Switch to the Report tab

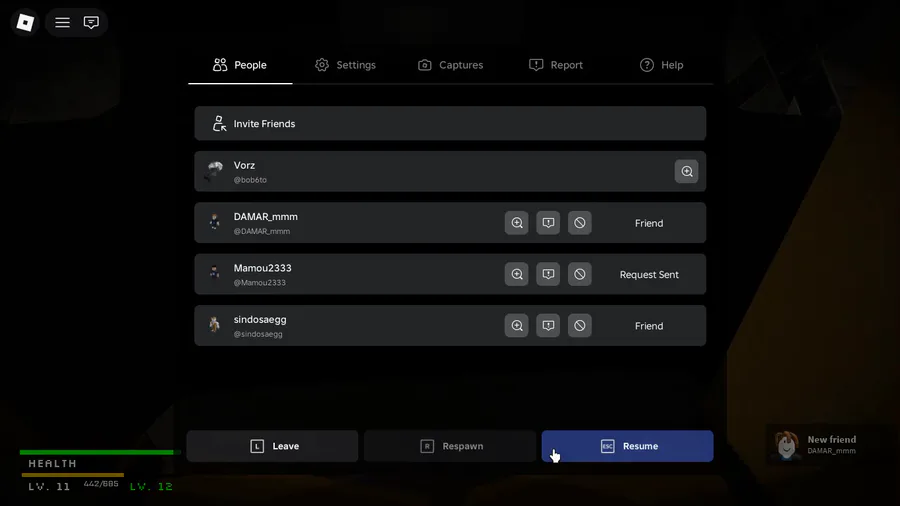pos(556,65)
